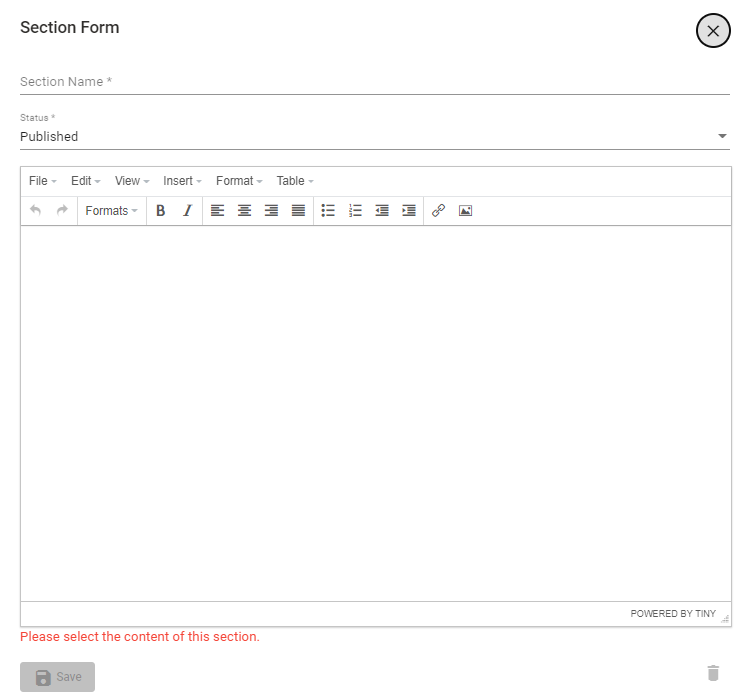Open the Edit menu in editor
The width and height of the screenshot is (746, 693).
coord(86,181)
